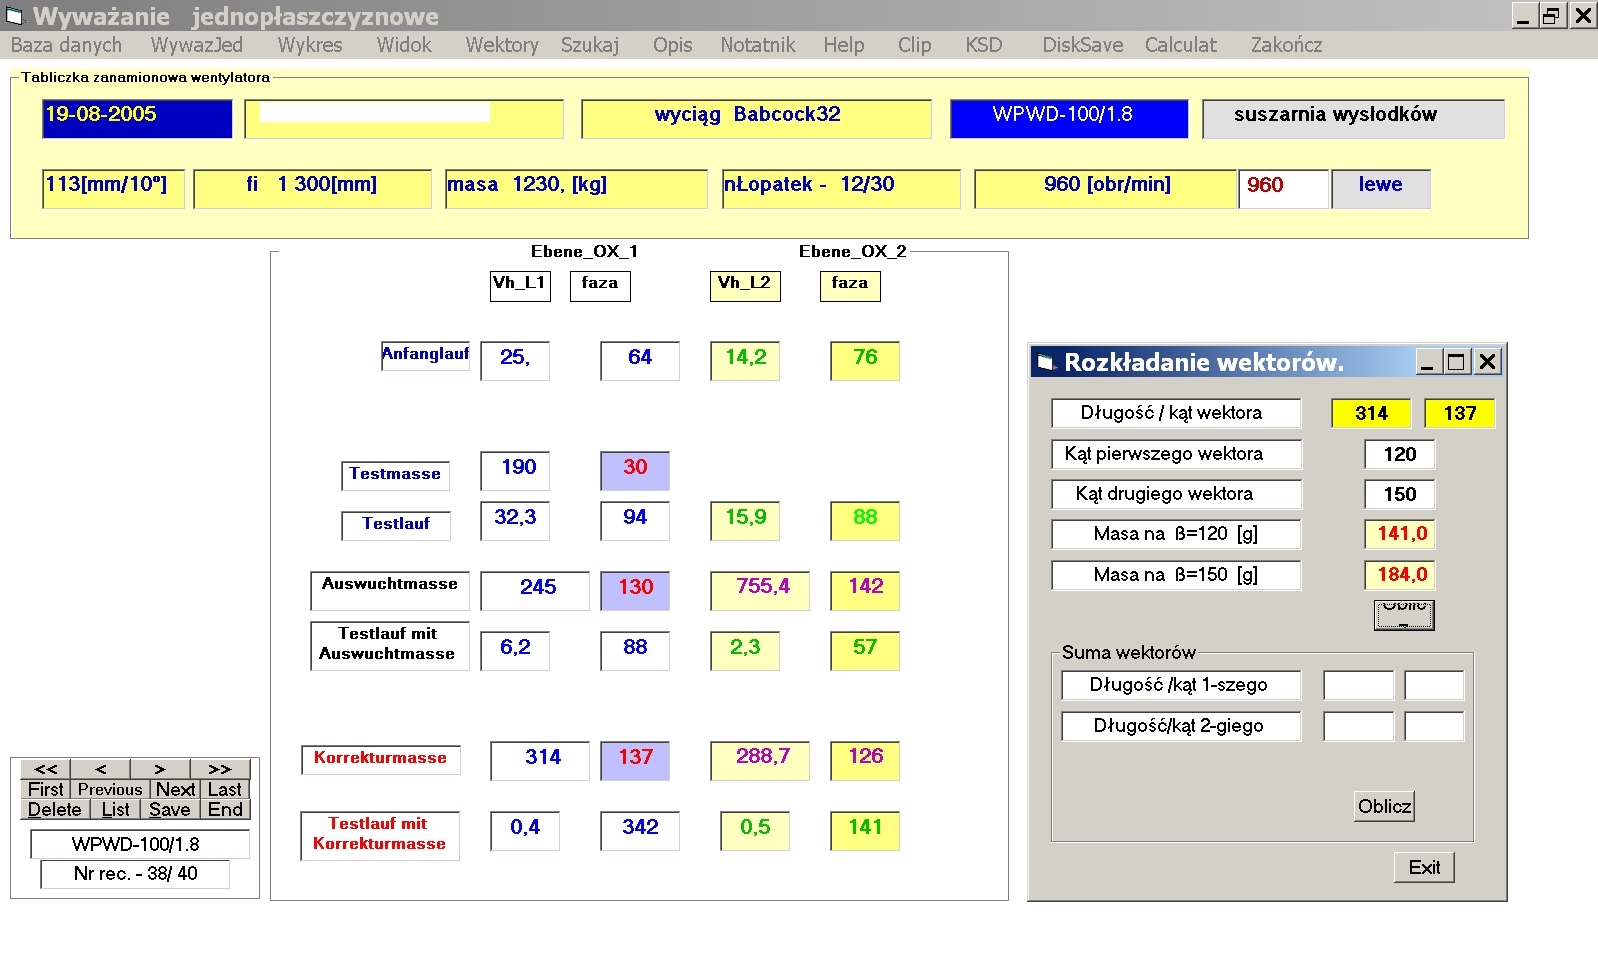Image resolution: width=1598 pixels, height=973 pixels.
Task: Click first empty Długość/kąt 1-szego input
Action: click(1358, 685)
